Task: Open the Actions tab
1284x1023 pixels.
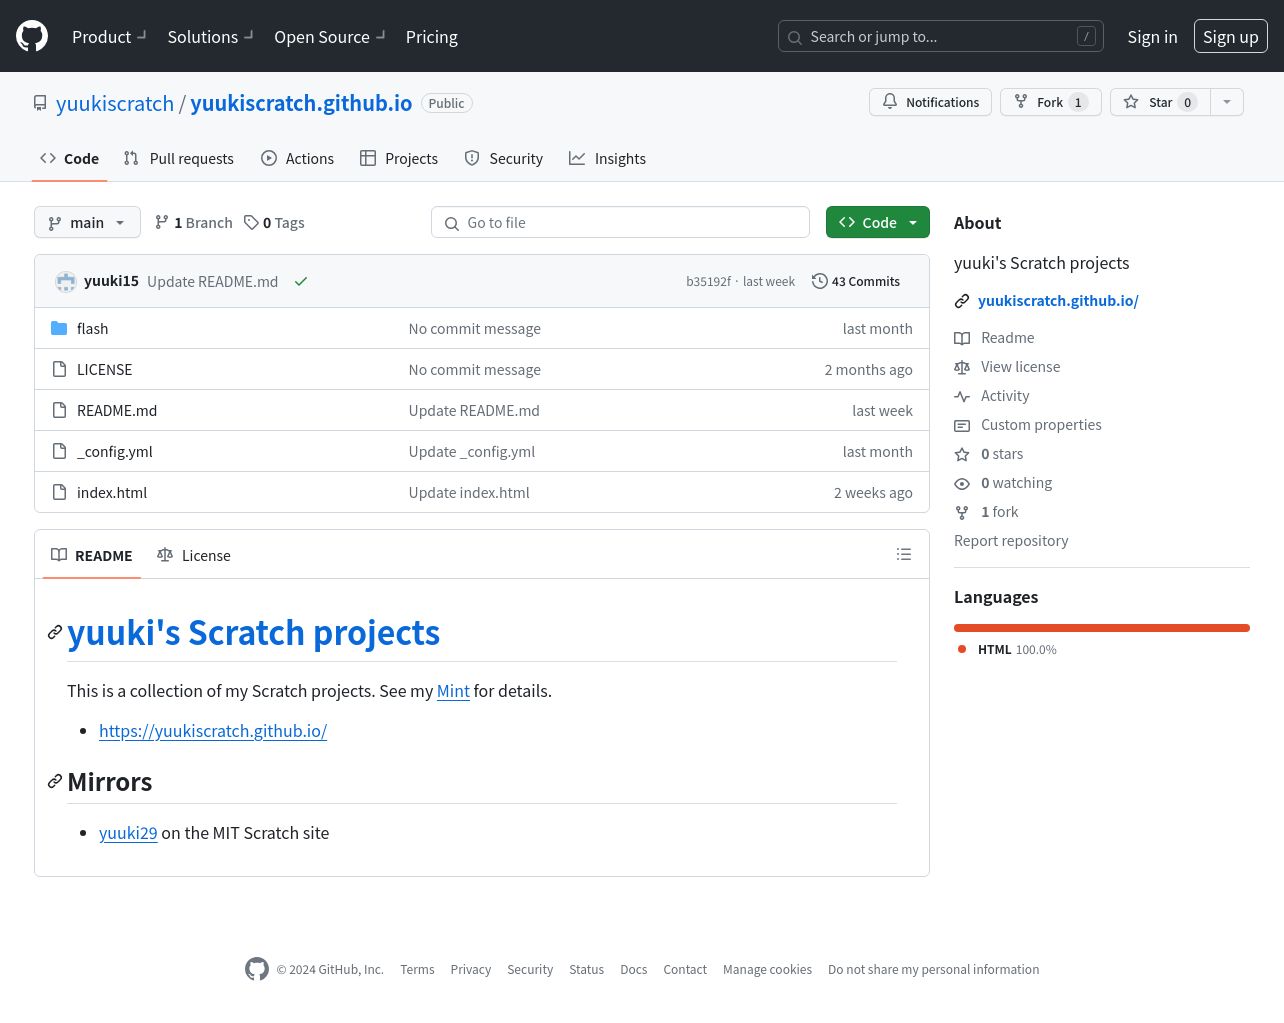Action: (298, 158)
